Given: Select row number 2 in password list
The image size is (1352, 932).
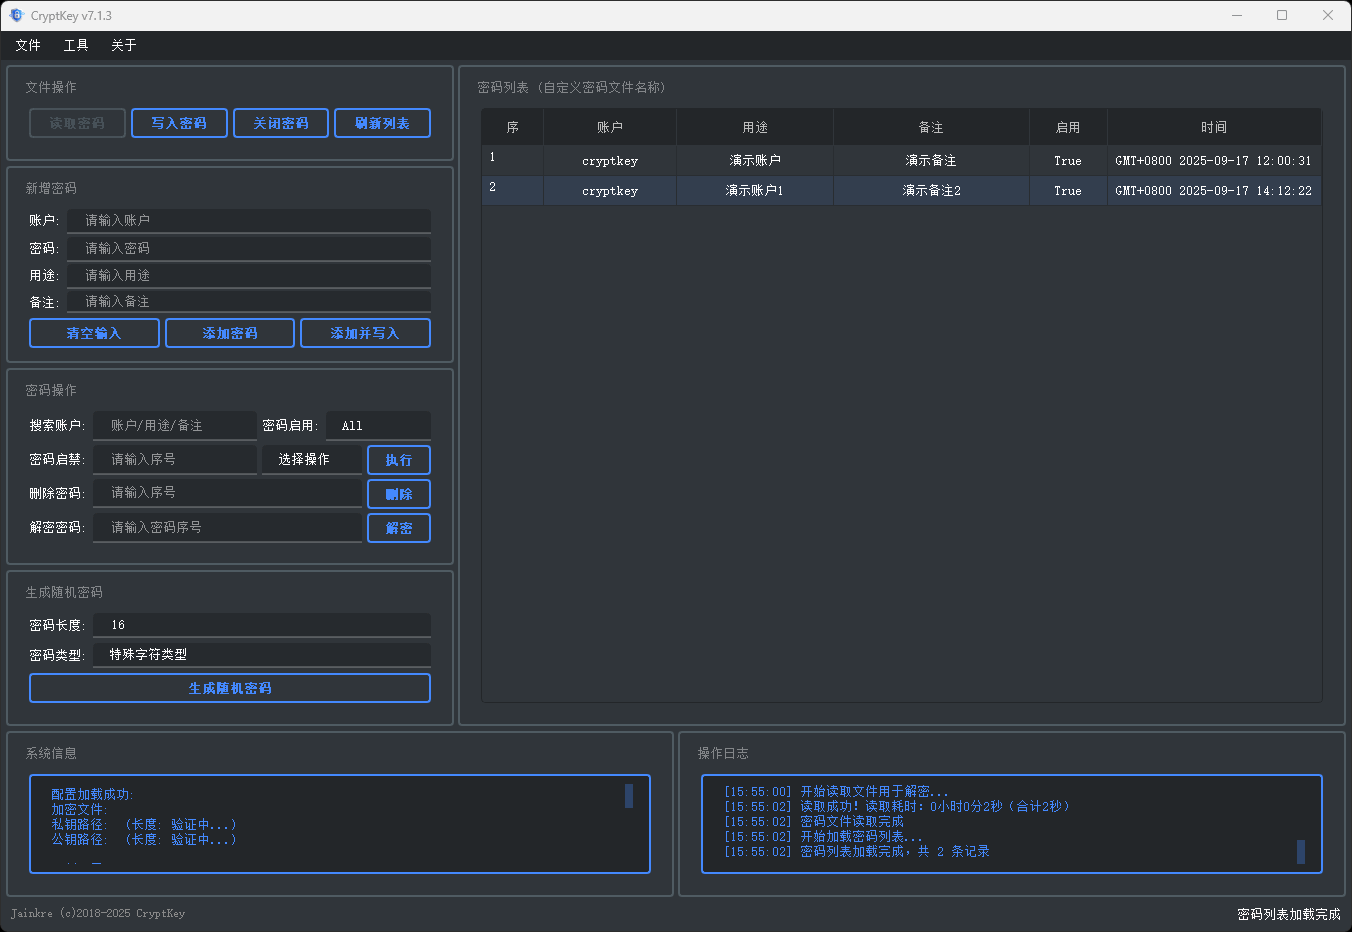Looking at the screenshot, I should tap(512, 190).
